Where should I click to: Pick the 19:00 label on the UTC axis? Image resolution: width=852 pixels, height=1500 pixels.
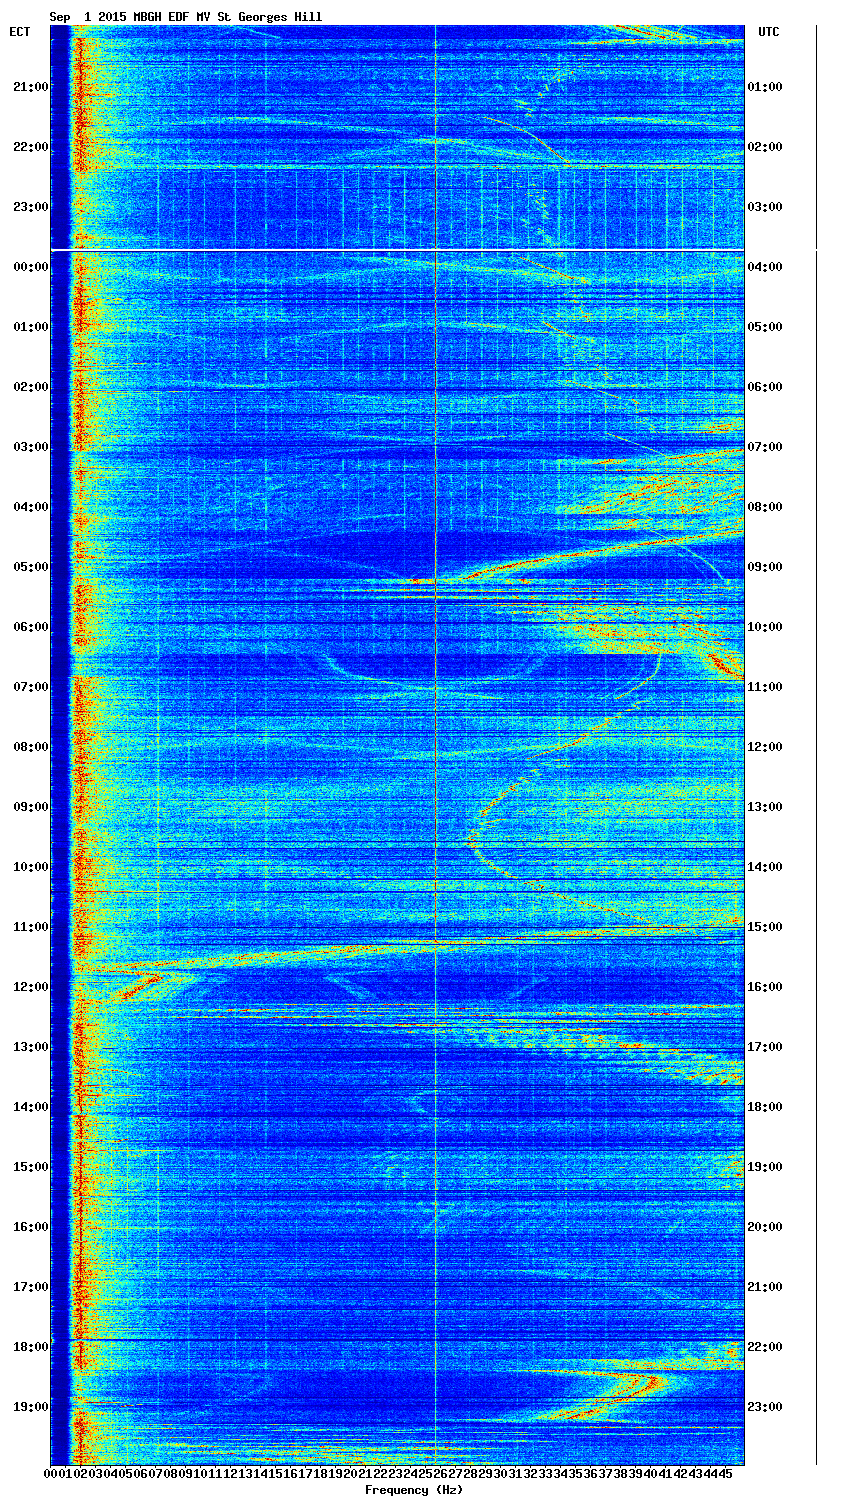(x=765, y=1167)
